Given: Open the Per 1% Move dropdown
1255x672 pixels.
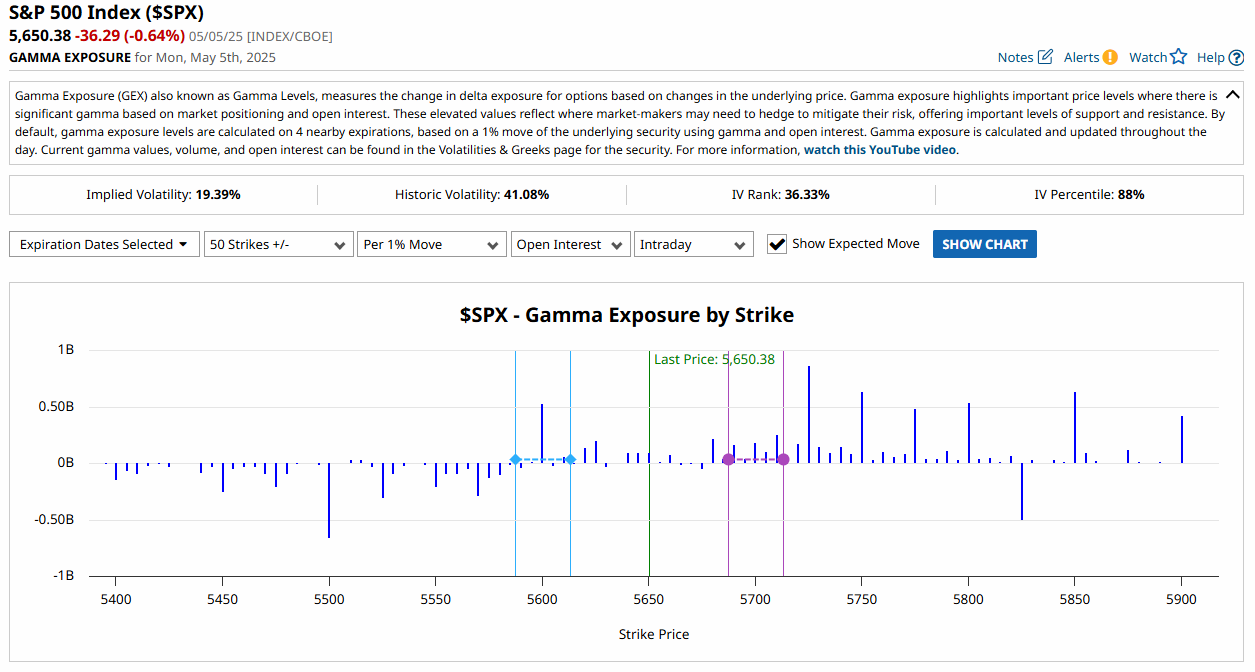Looking at the screenshot, I should 432,244.
